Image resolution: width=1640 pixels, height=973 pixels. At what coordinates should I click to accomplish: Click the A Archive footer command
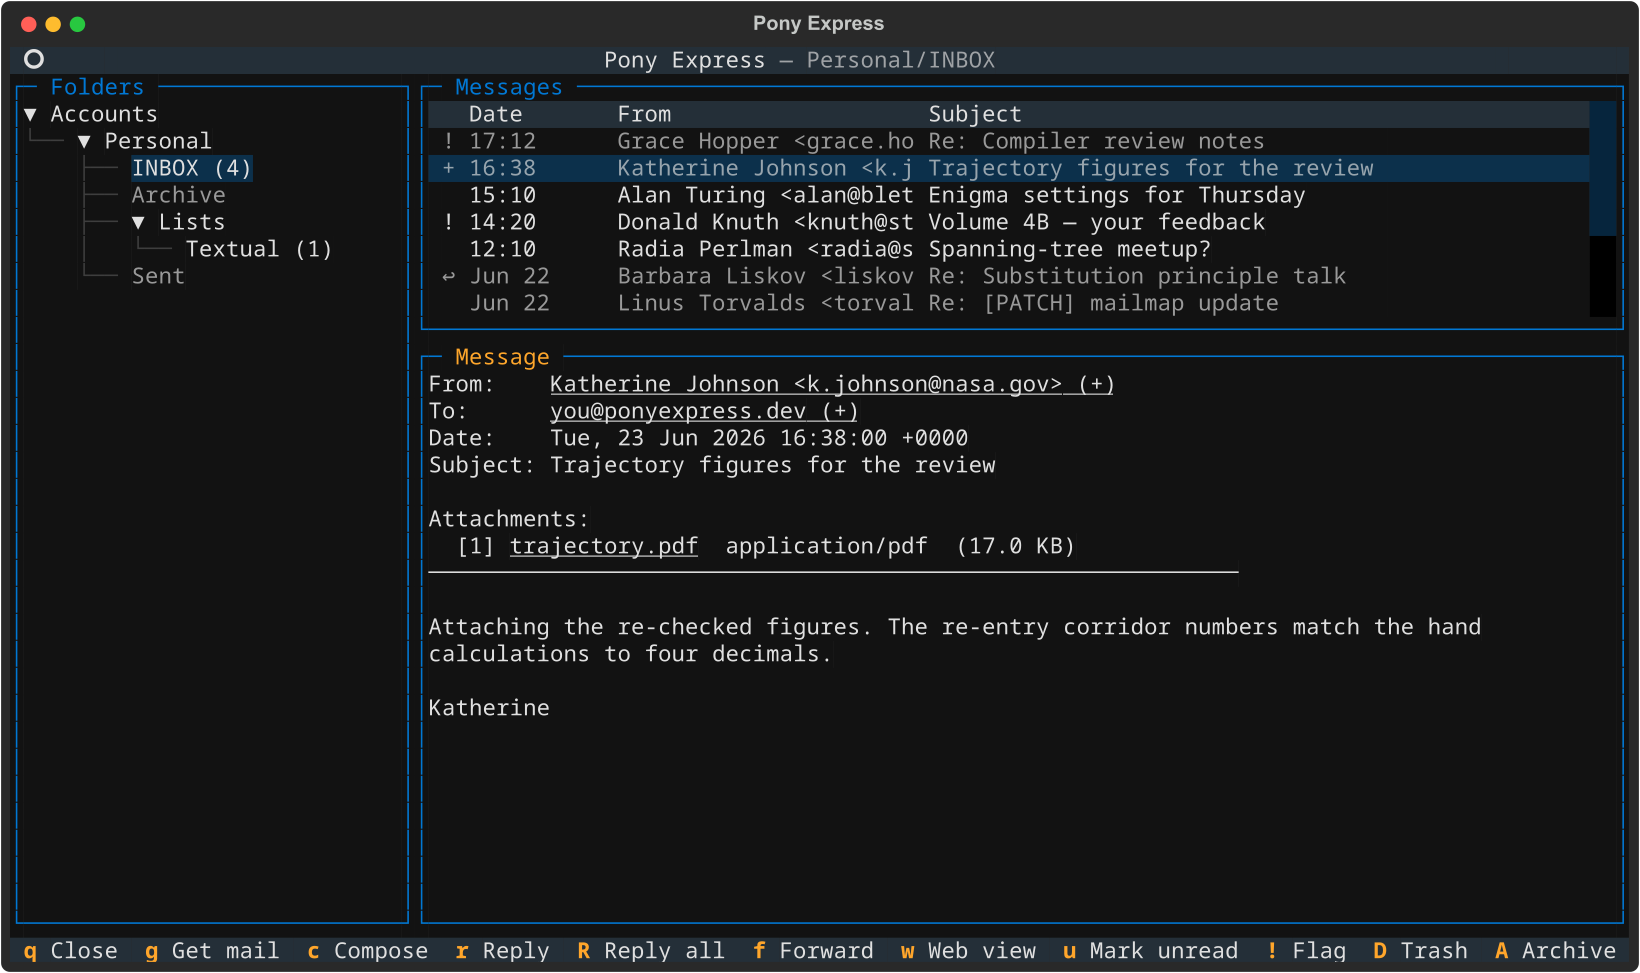coord(1555,951)
